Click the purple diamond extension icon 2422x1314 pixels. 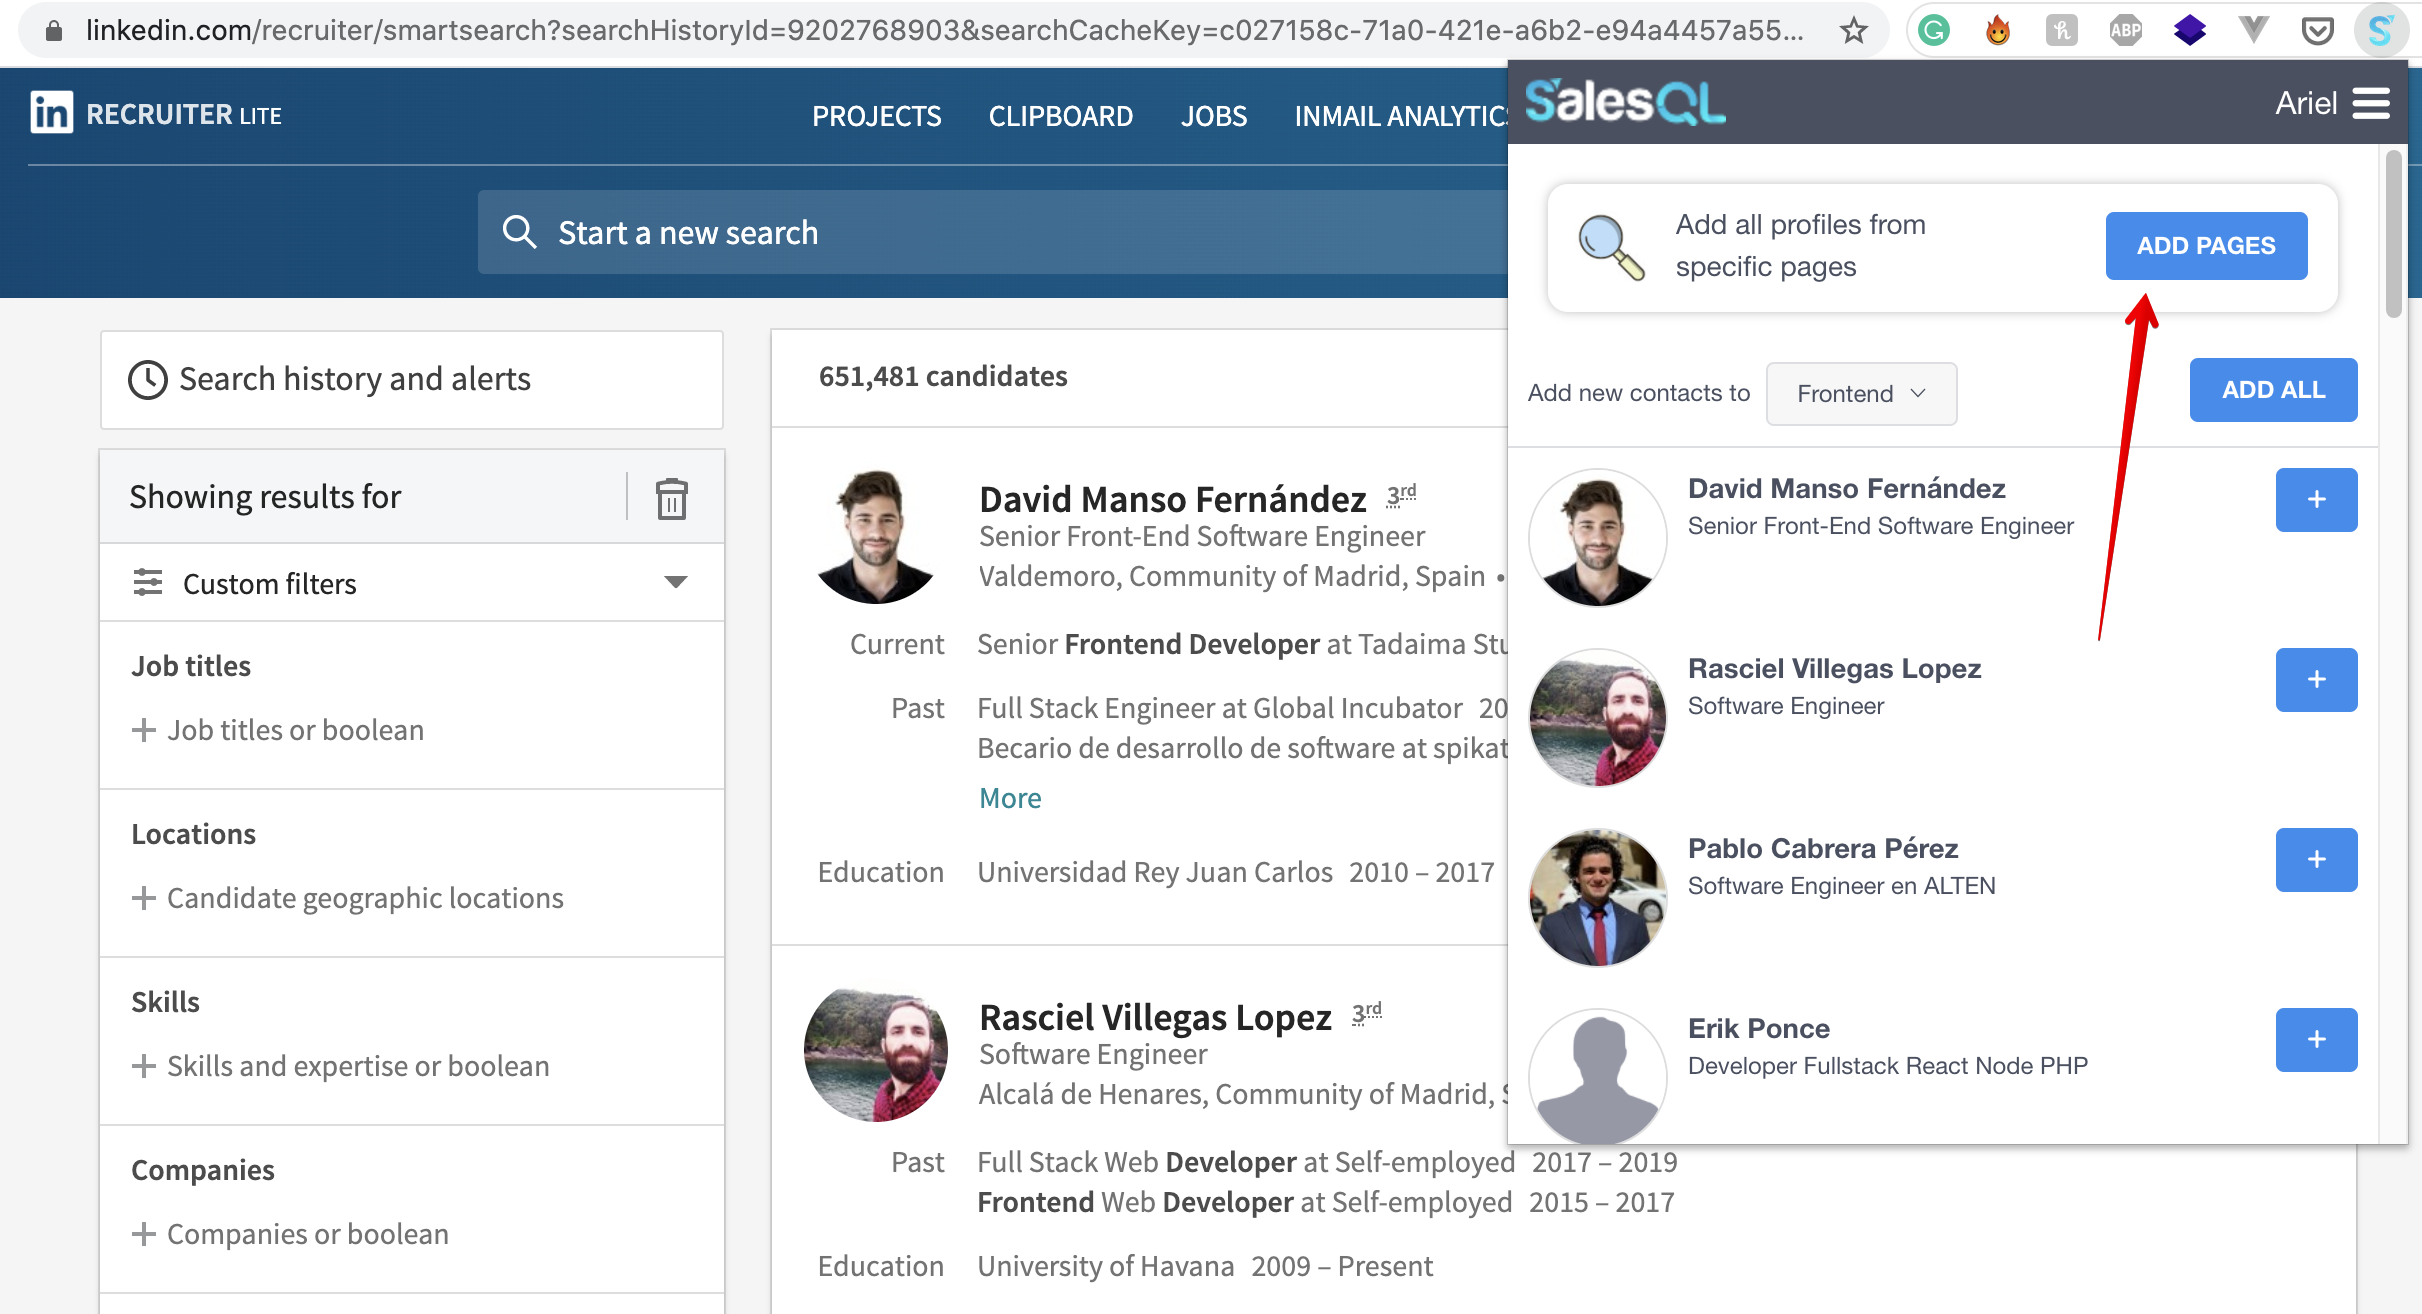click(x=2190, y=31)
